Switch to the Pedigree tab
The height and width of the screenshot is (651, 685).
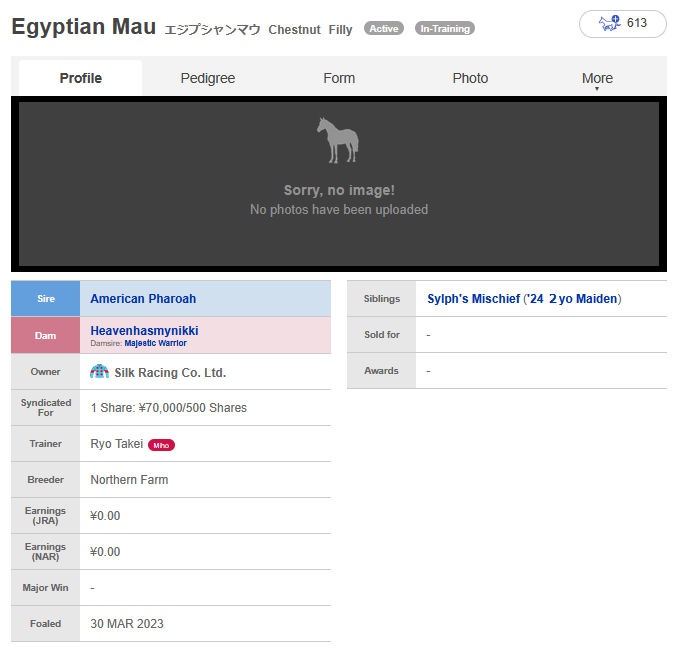coord(208,78)
